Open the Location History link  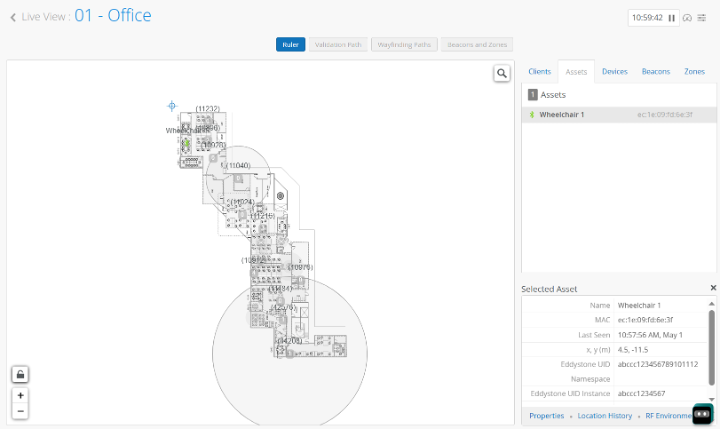click(x=605, y=415)
